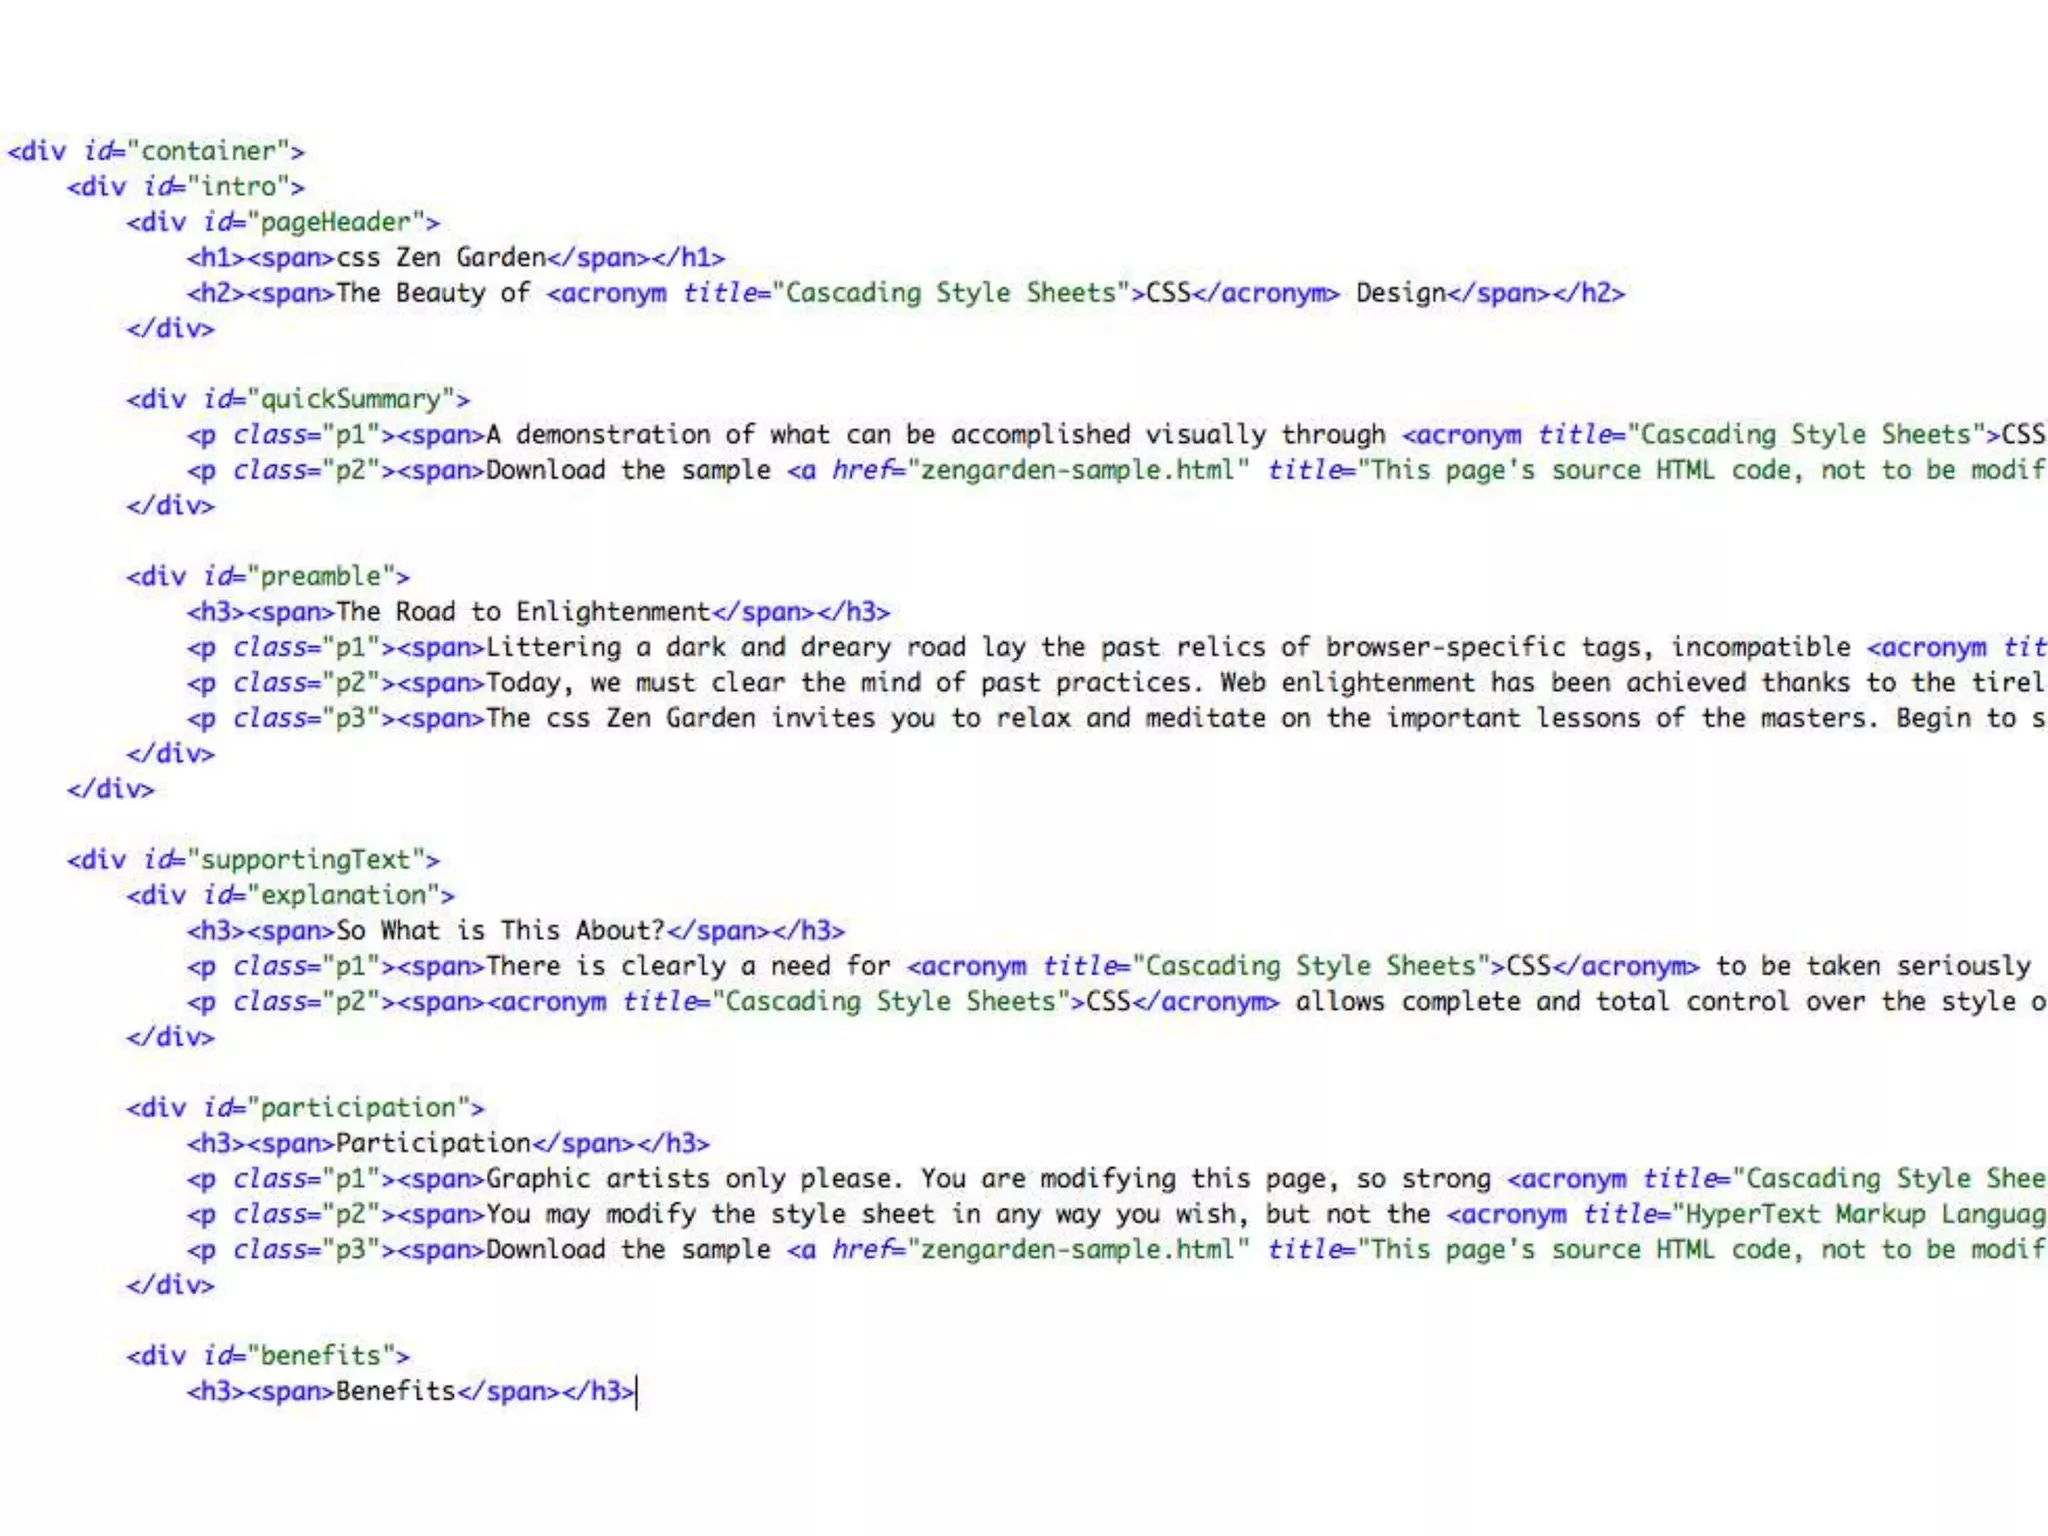
Task: Click 'Littering a dark and dreary' text
Action: pos(688,647)
